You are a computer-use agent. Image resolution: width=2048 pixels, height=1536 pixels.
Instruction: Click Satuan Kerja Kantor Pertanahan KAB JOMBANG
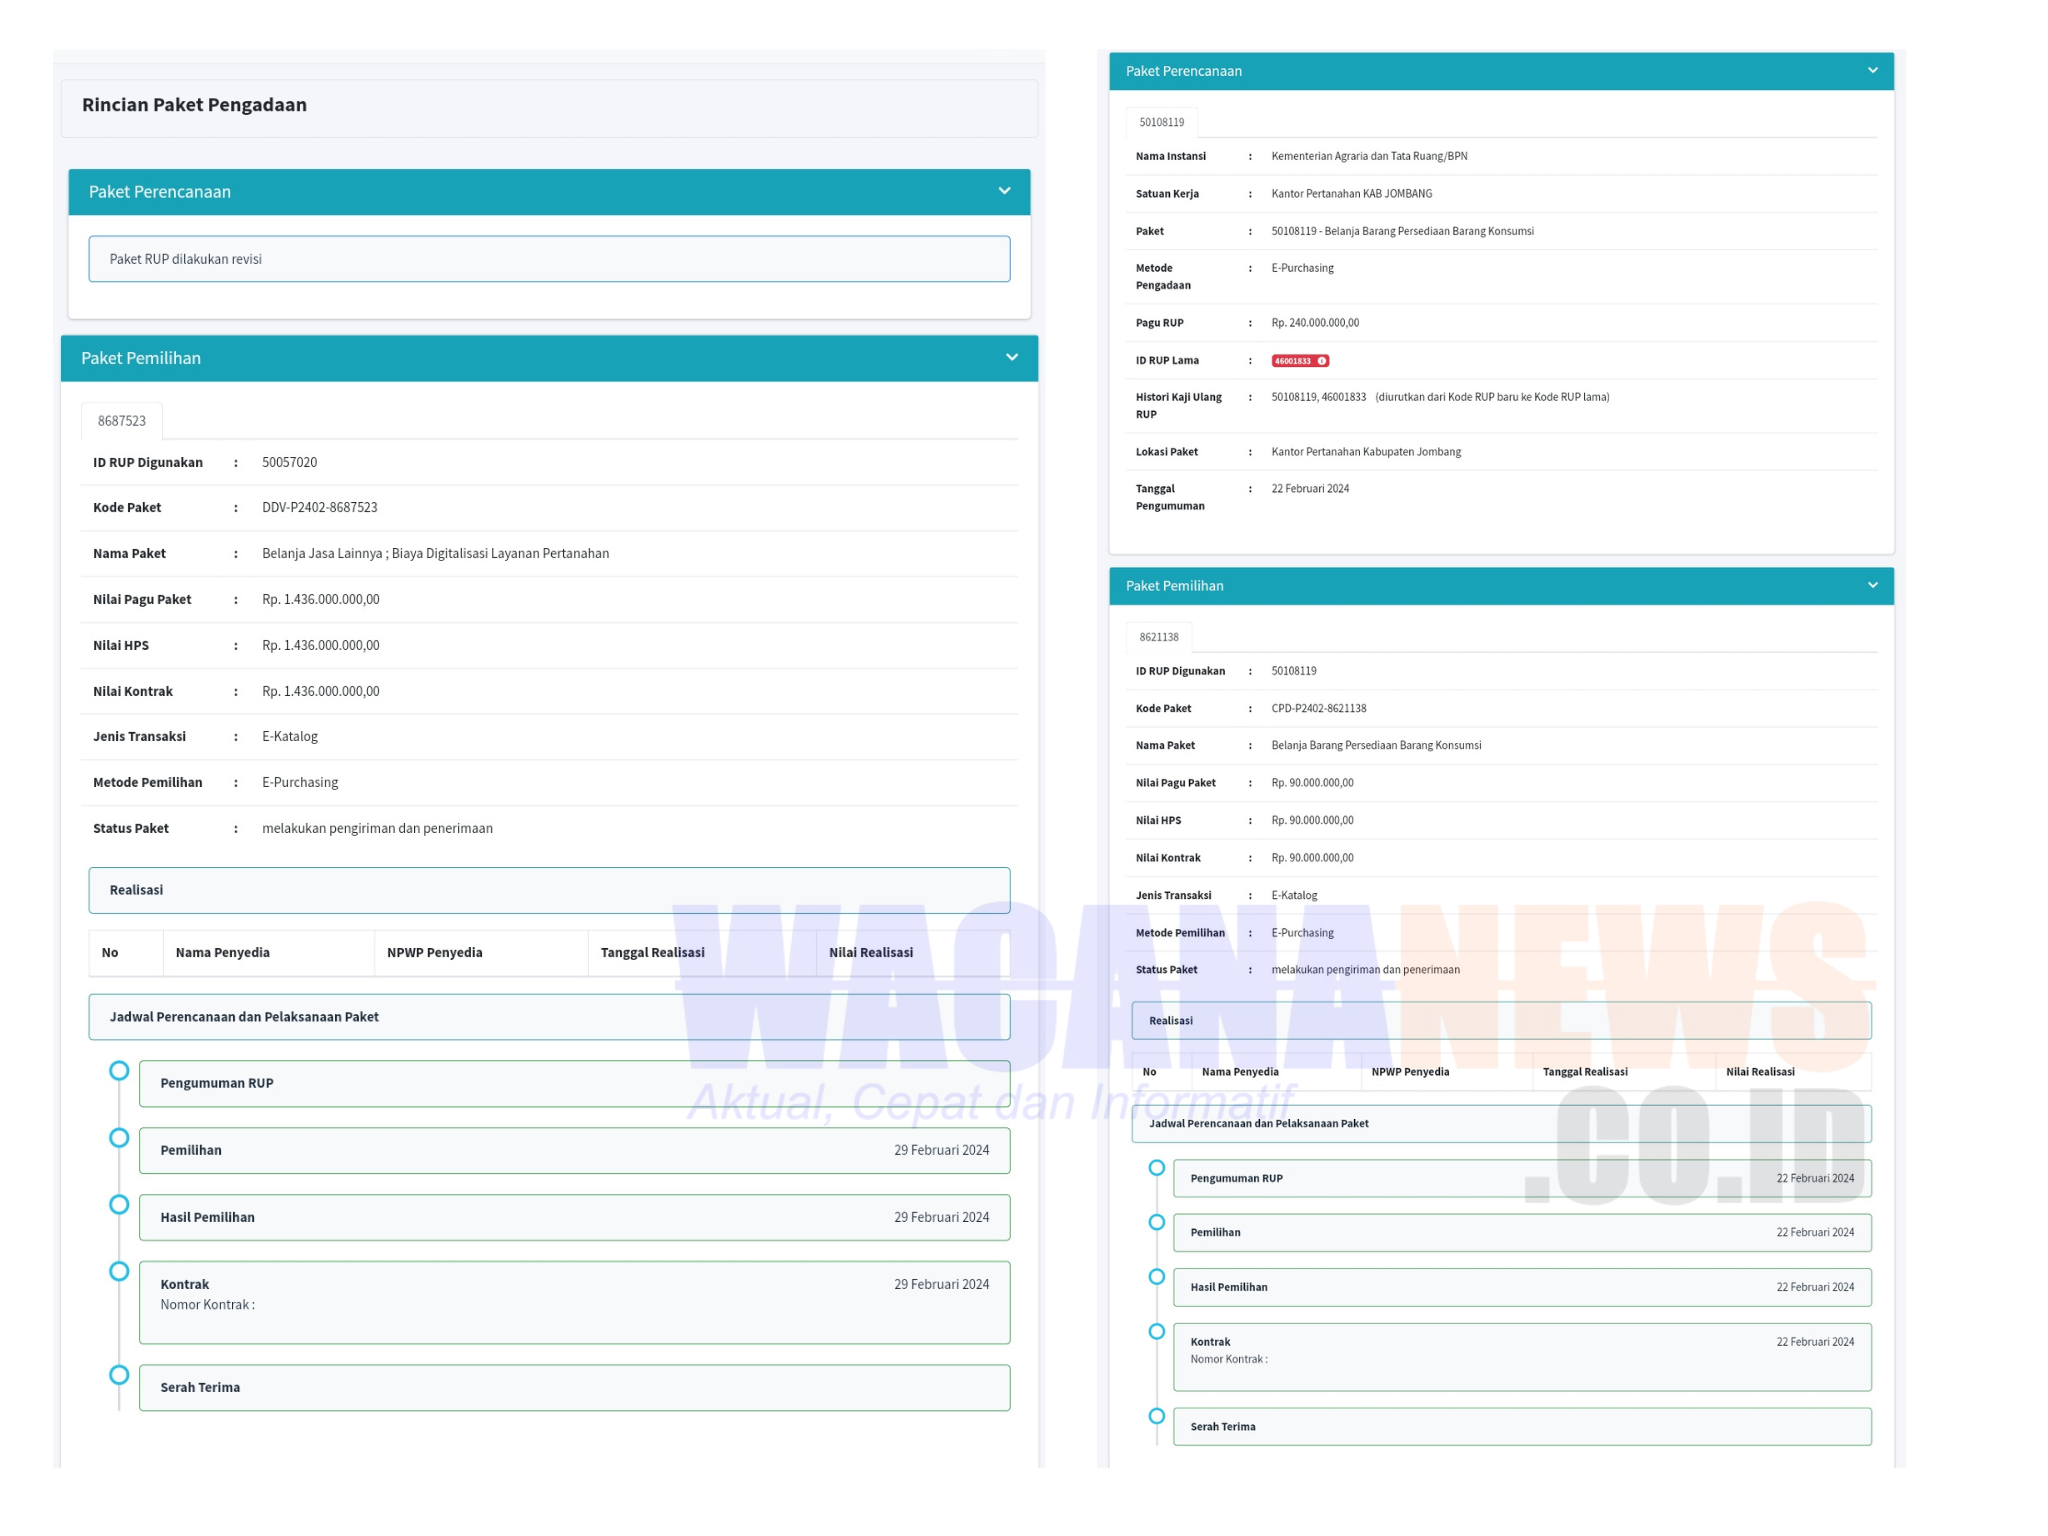tap(1351, 194)
